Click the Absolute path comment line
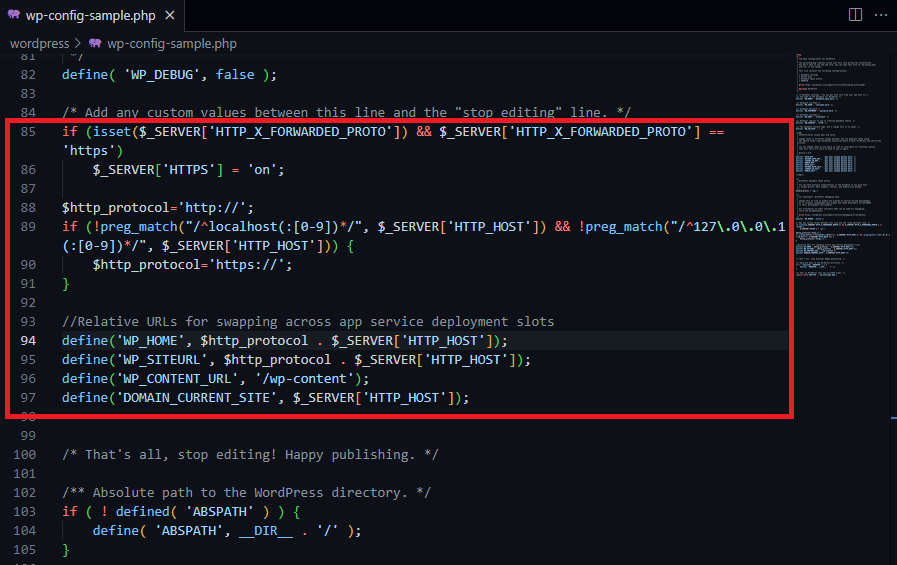 point(246,492)
